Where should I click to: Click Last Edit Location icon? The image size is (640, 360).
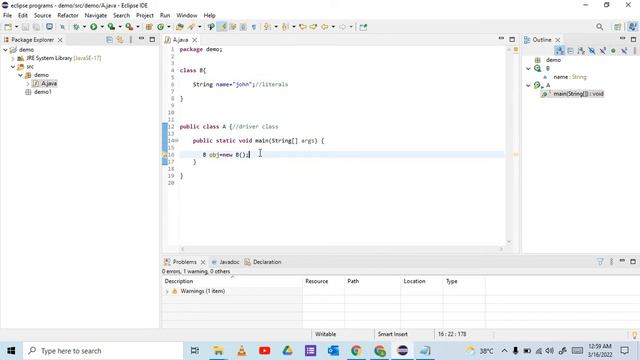click(303, 27)
